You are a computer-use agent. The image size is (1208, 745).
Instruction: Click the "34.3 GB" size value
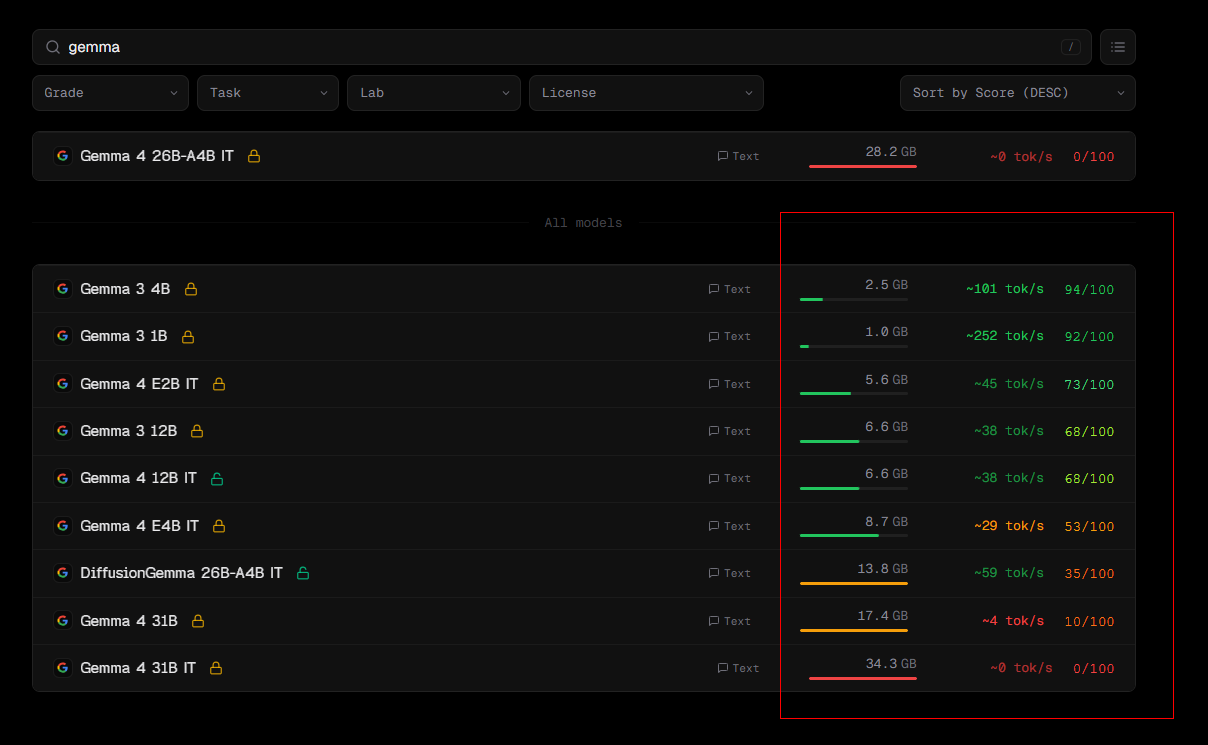[x=891, y=663]
